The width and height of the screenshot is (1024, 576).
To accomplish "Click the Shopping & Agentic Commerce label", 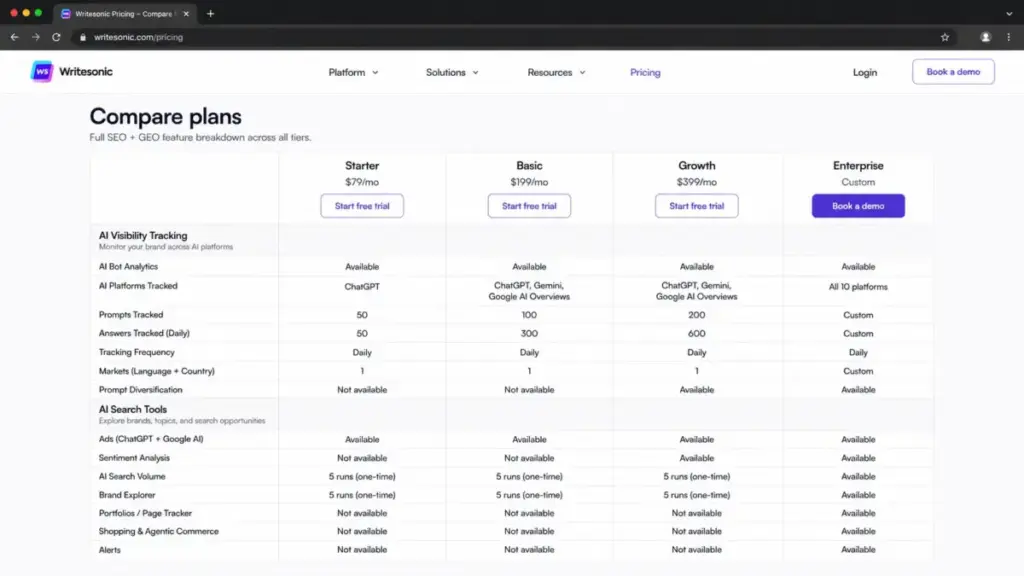I will pos(159,531).
